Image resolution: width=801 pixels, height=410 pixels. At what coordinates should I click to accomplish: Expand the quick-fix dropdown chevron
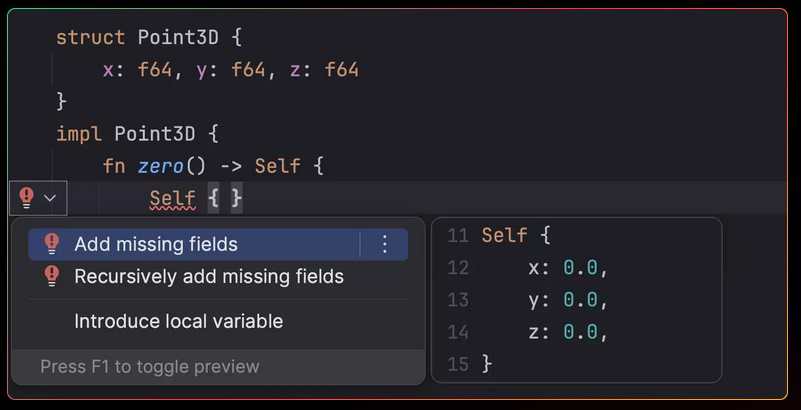pyautogui.click(x=50, y=198)
